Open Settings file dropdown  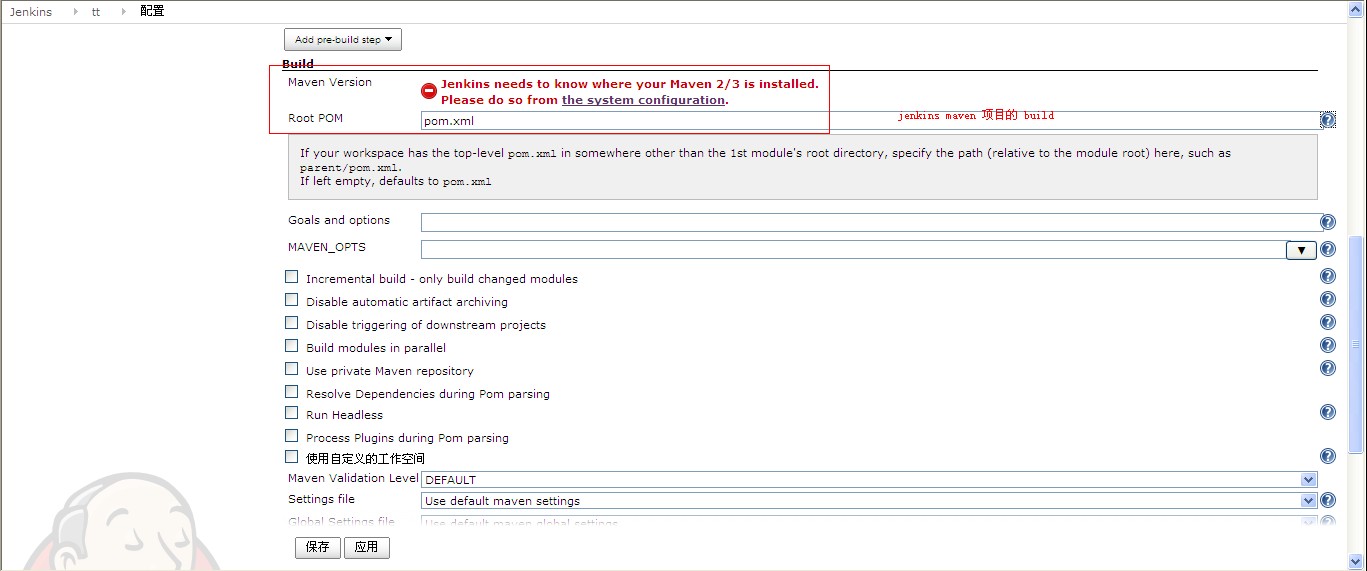point(869,501)
